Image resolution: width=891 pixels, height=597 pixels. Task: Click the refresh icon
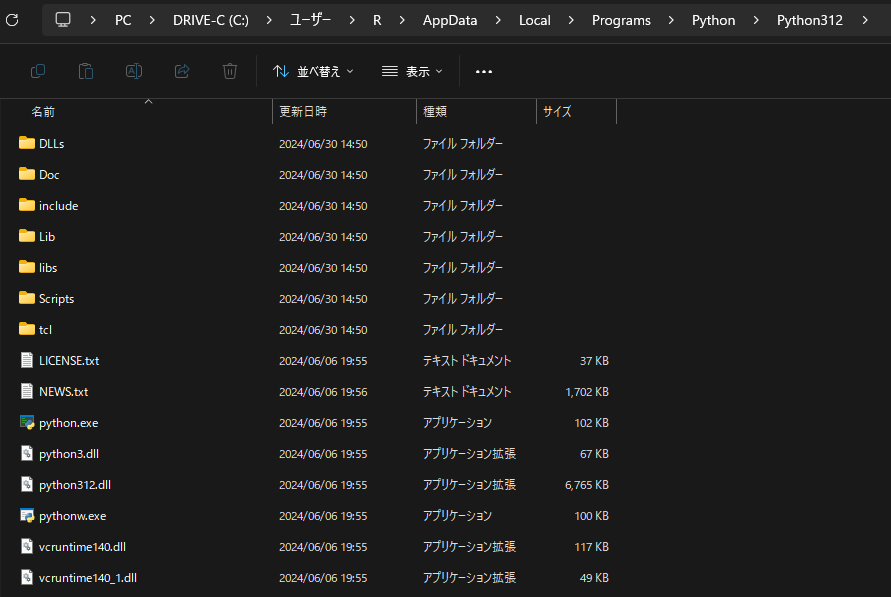(x=12, y=20)
